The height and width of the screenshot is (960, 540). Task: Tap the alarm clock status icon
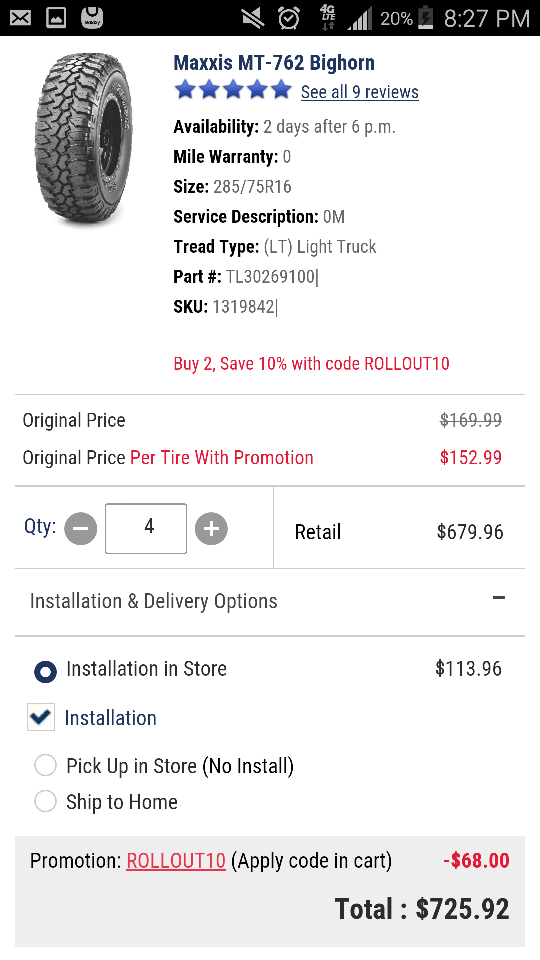tap(288, 18)
